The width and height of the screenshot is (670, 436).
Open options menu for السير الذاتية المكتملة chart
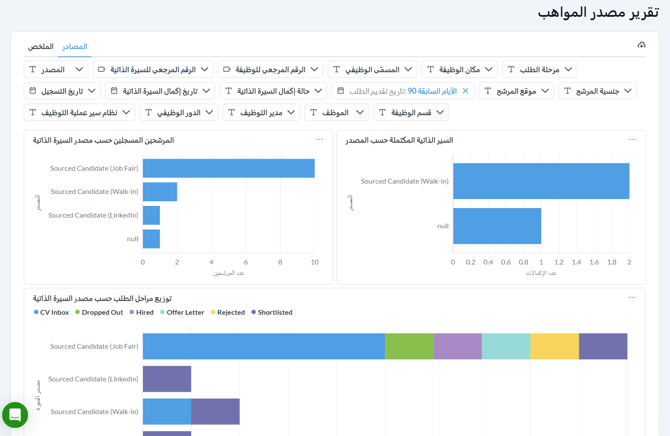click(632, 140)
